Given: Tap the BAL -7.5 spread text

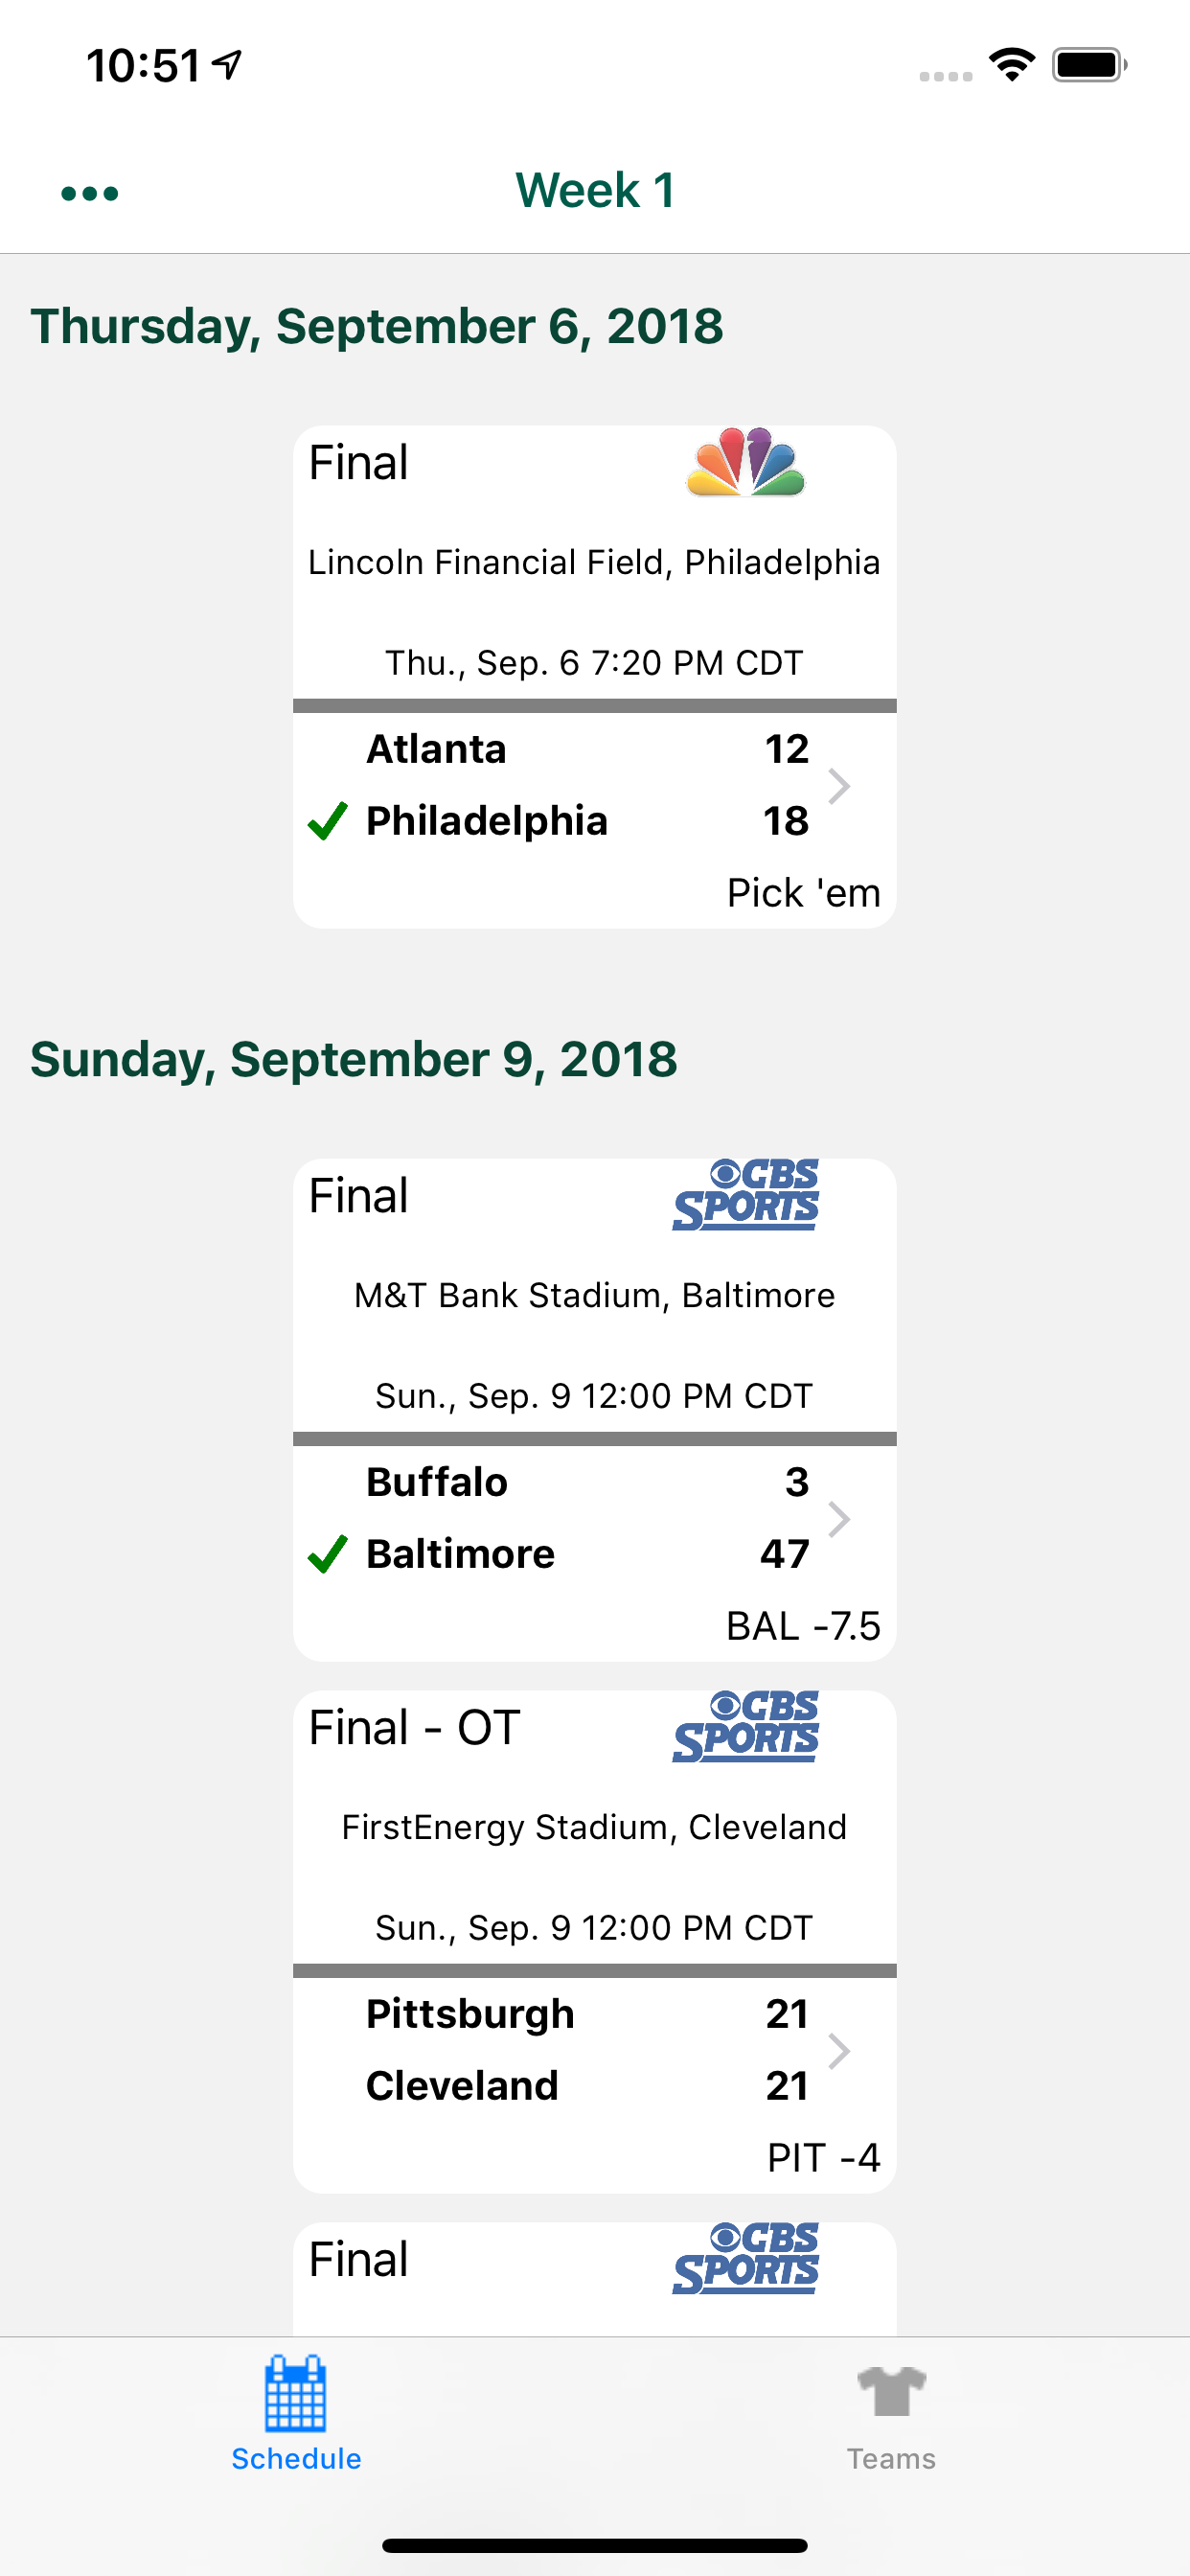Looking at the screenshot, I should [x=803, y=1627].
